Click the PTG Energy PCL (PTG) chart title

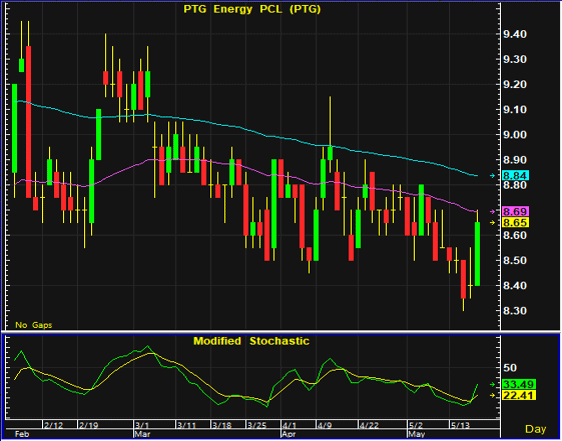point(252,9)
